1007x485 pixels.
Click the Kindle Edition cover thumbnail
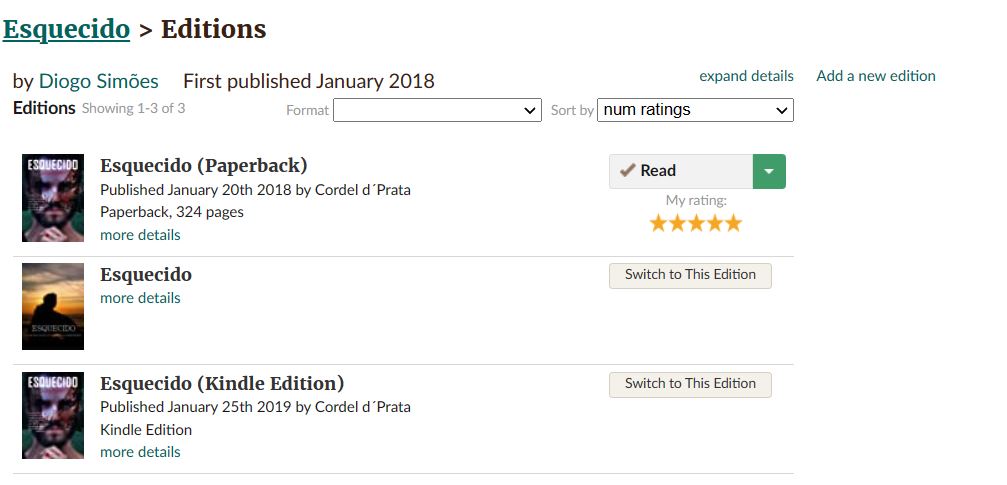tap(53, 415)
